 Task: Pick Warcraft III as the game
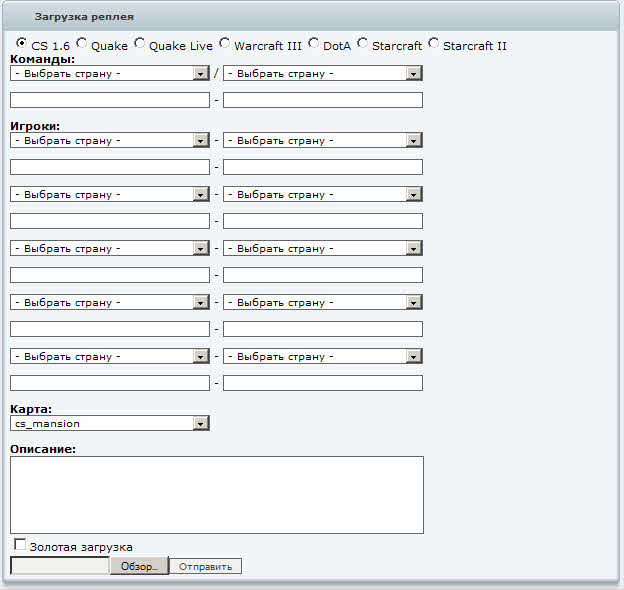pos(225,44)
